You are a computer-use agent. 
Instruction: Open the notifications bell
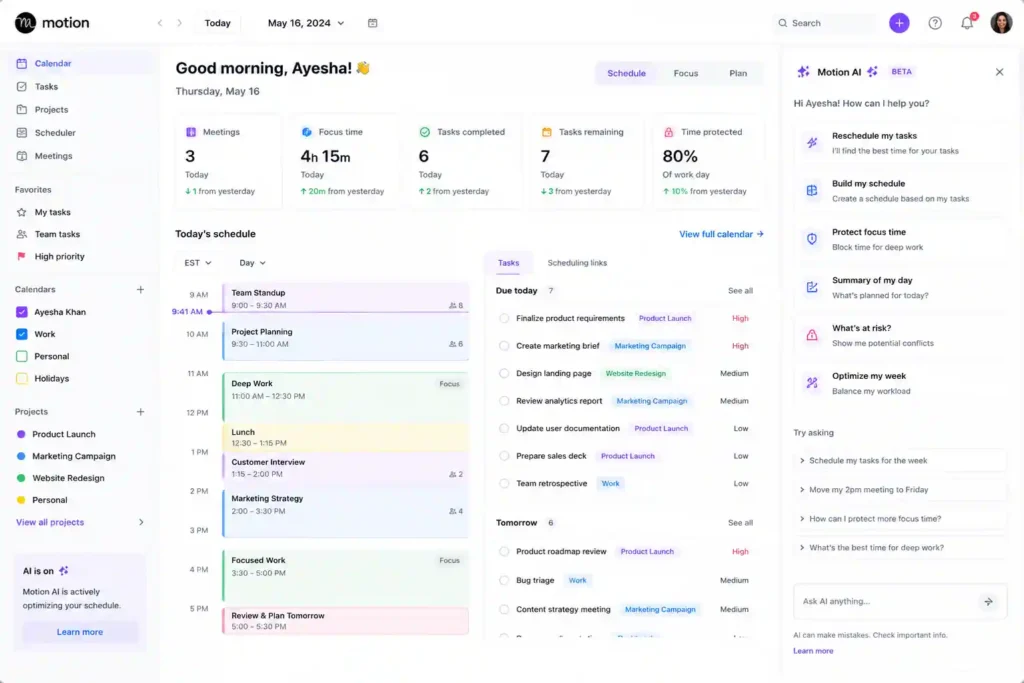pyautogui.click(x=967, y=23)
